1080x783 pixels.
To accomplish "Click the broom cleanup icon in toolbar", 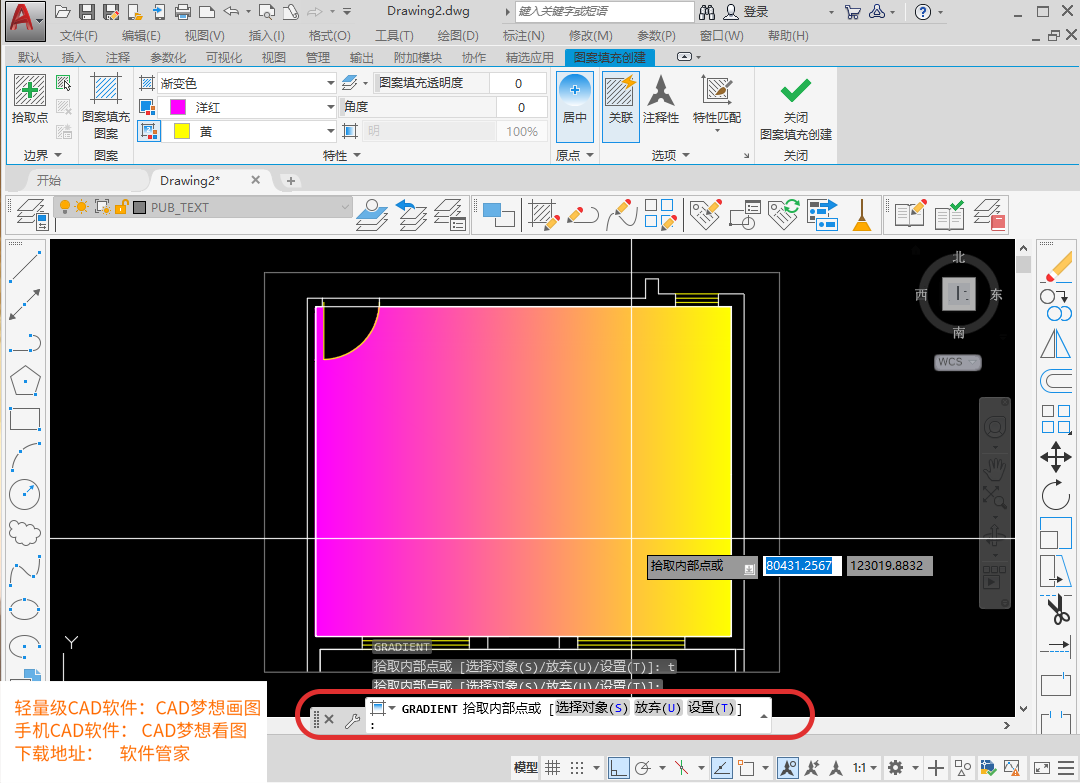I will pos(862,214).
